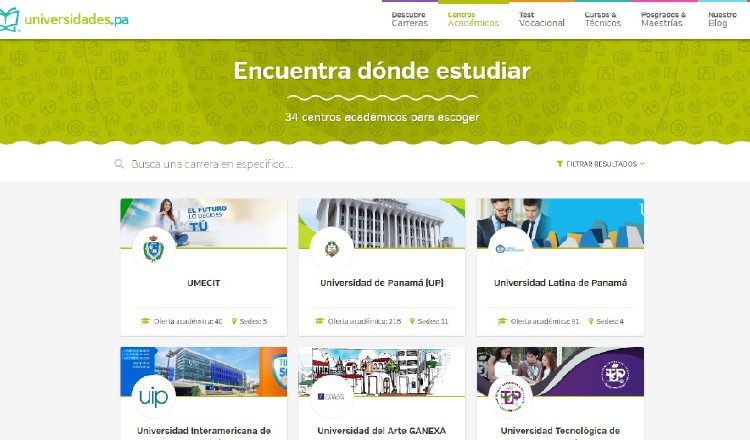Expand the Filtrar Resultados dropdown
The height and width of the screenshot is (440, 750).
tap(600, 164)
